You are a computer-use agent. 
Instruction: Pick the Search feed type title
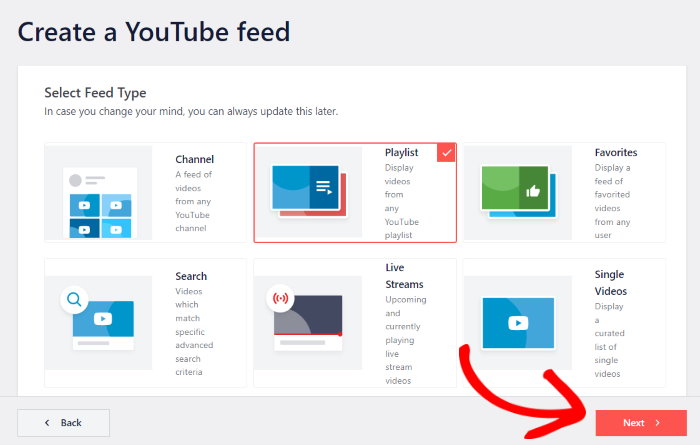(191, 276)
